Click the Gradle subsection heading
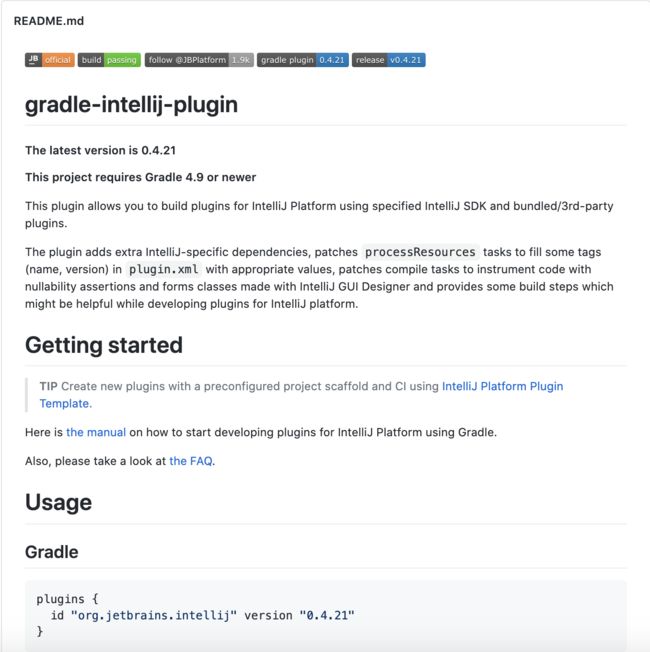The width and height of the screenshot is (650, 652). tap(52, 552)
